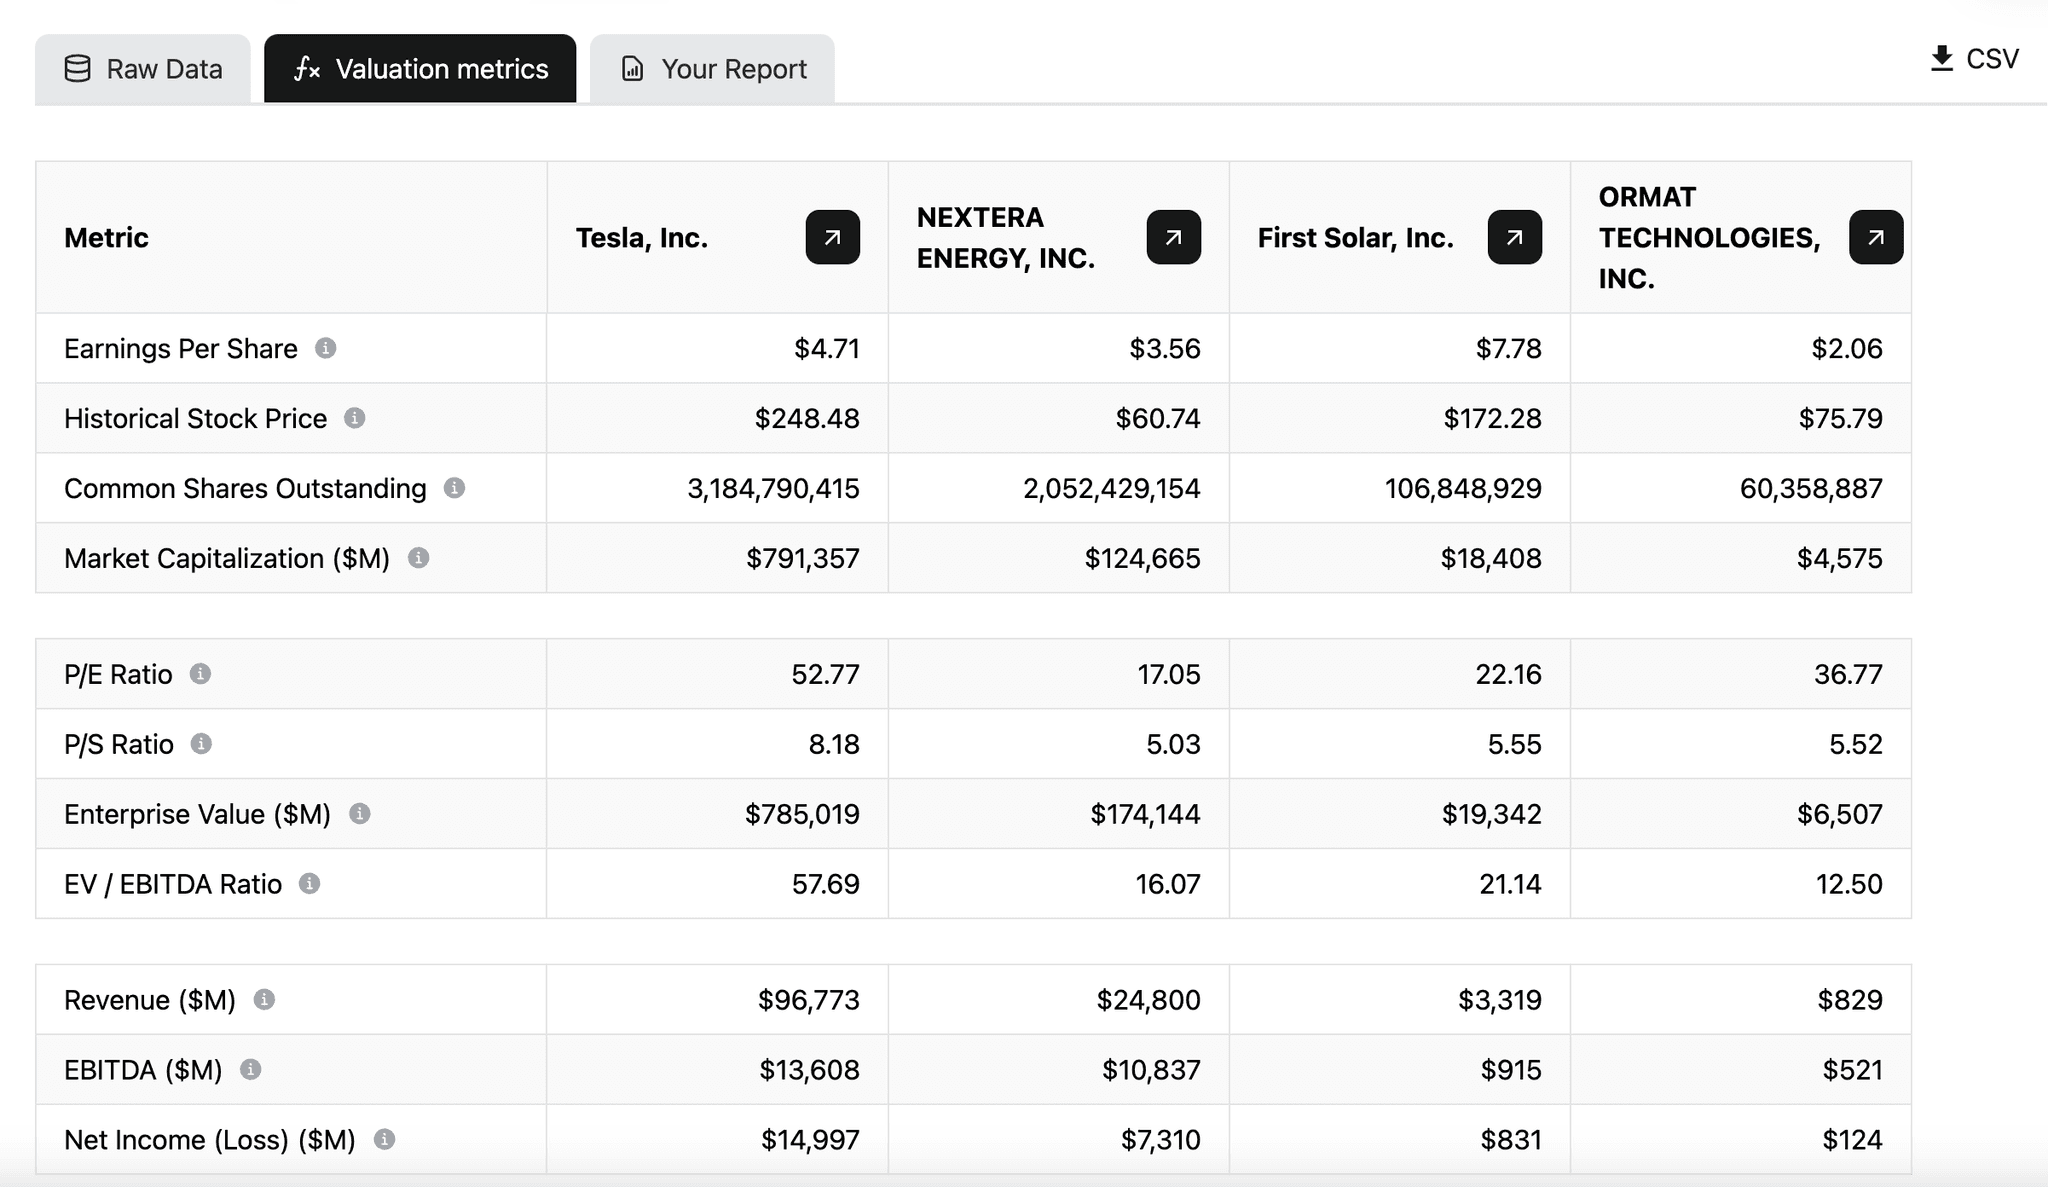Select First Solar enterprise value $19,342
This screenshot has height=1187, width=2048.
click(x=1492, y=815)
